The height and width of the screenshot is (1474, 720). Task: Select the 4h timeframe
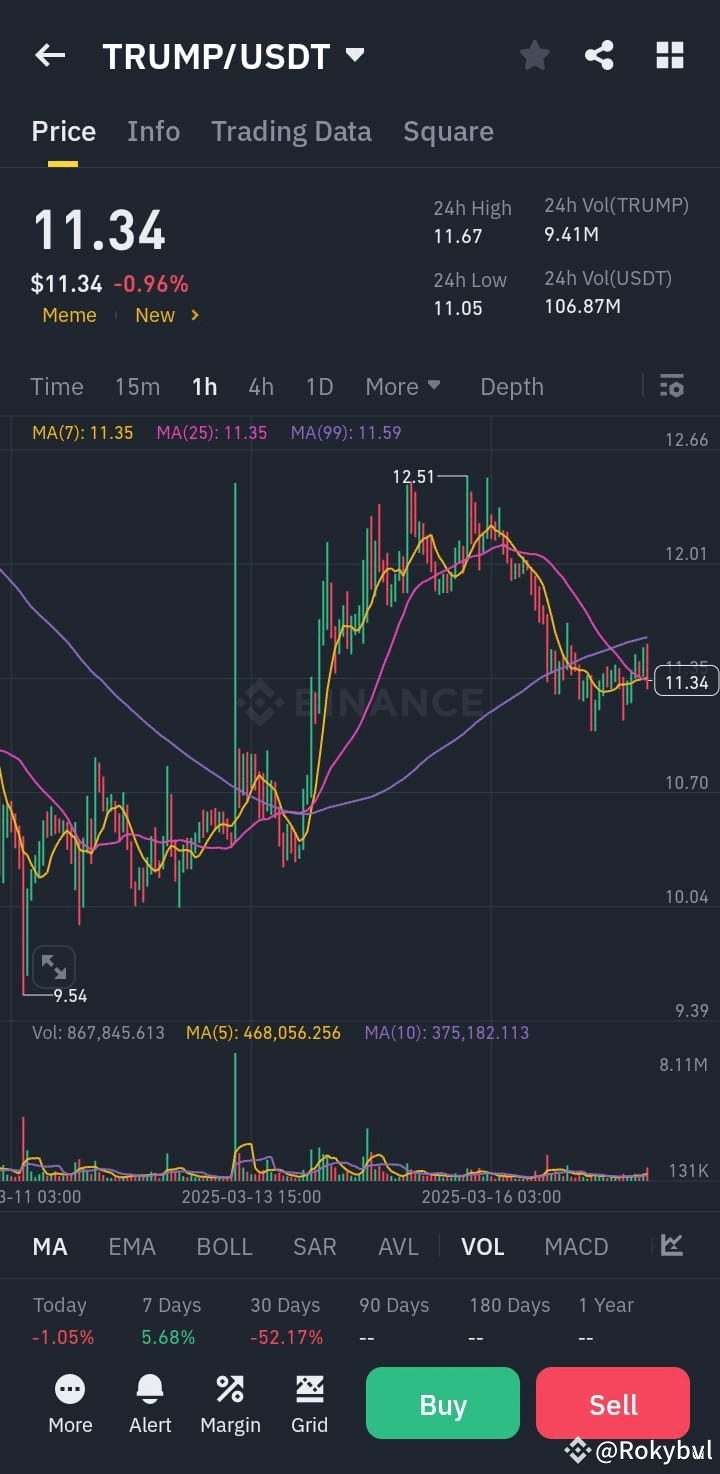(261, 386)
